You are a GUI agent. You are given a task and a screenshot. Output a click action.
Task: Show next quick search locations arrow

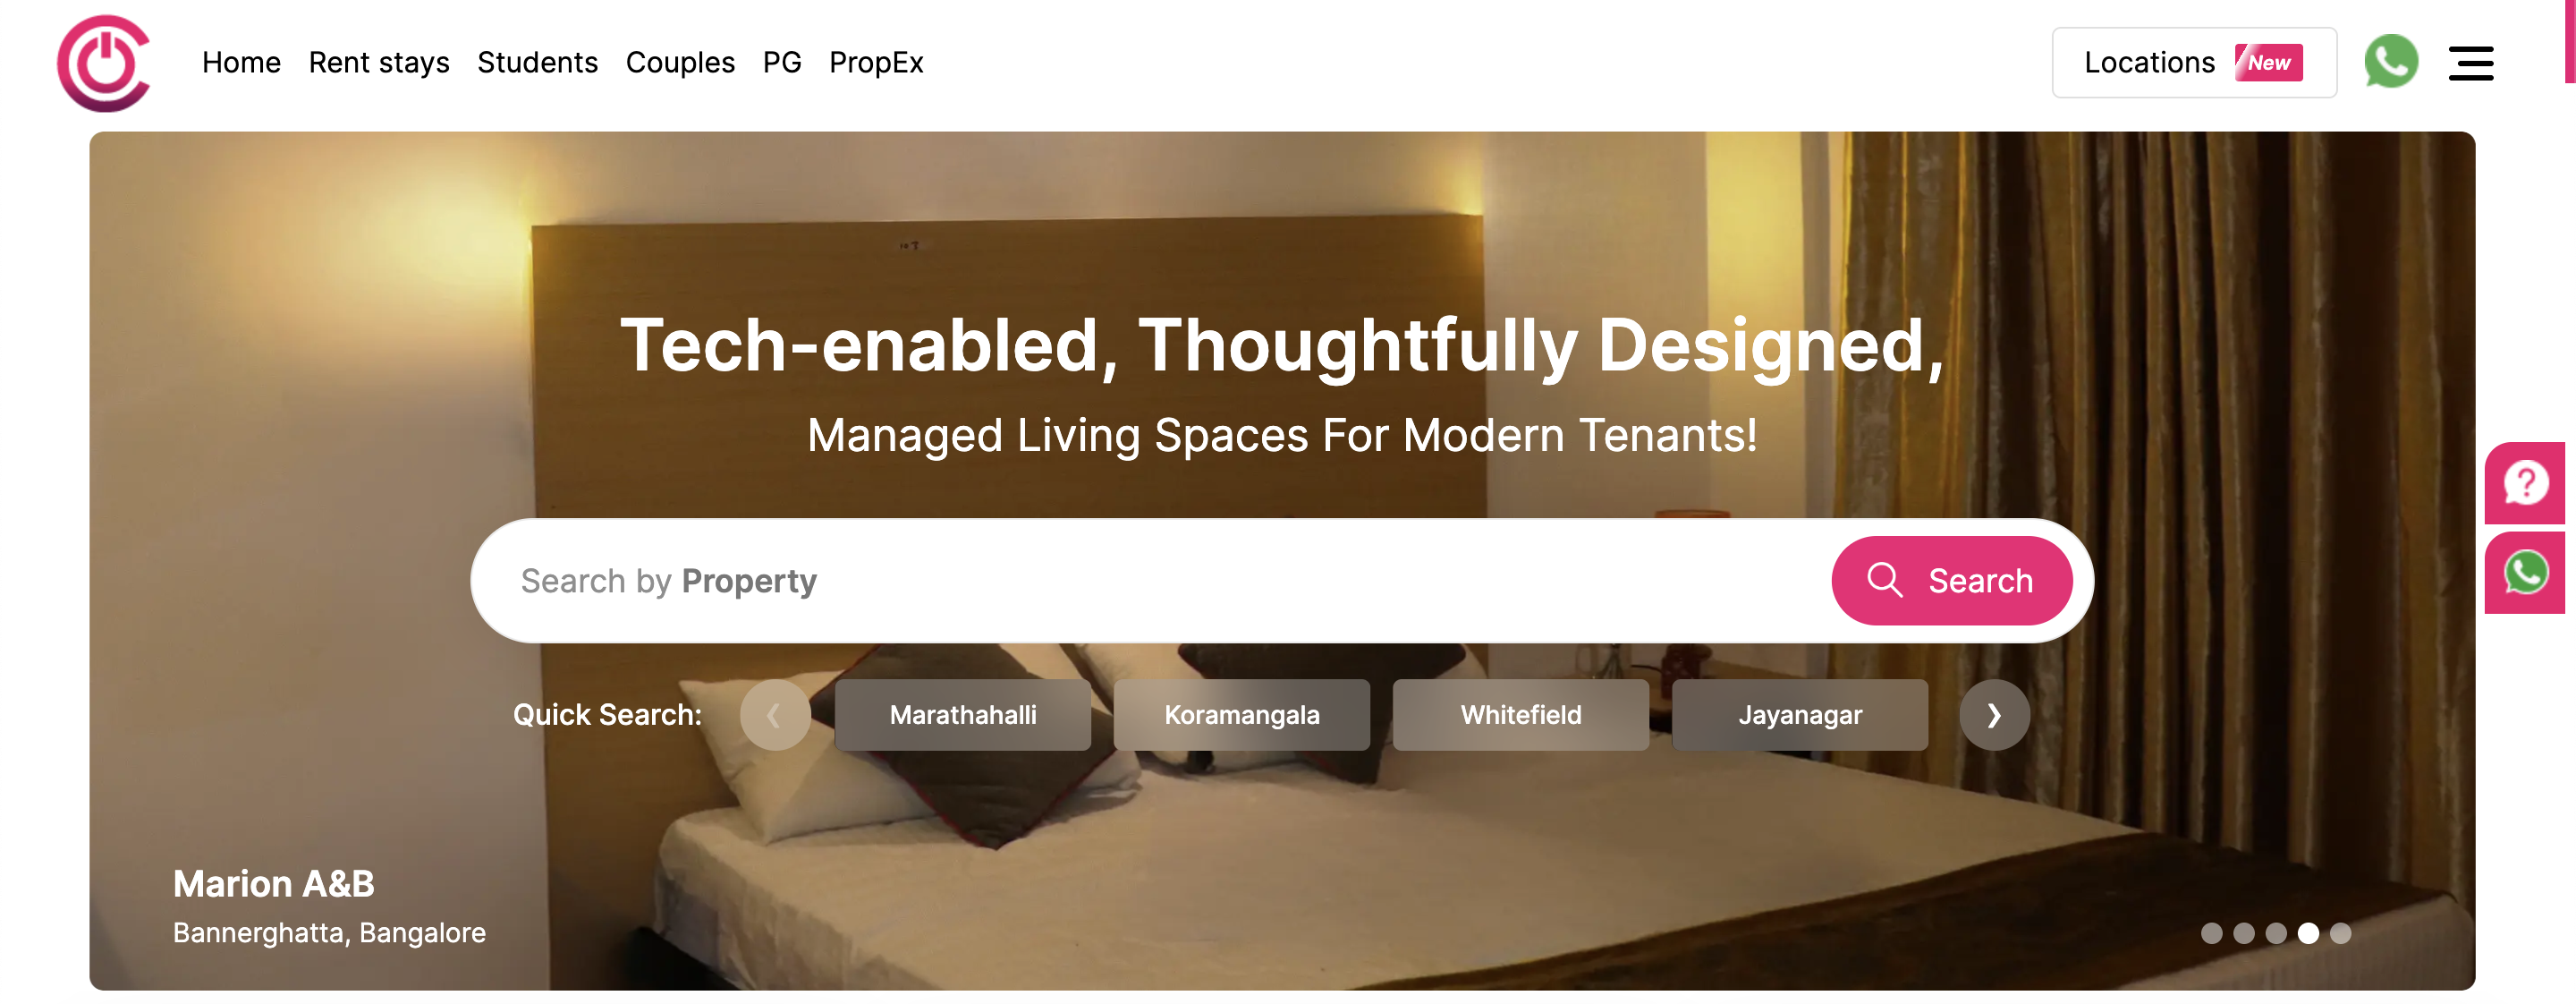pyautogui.click(x=1994, y=715)
